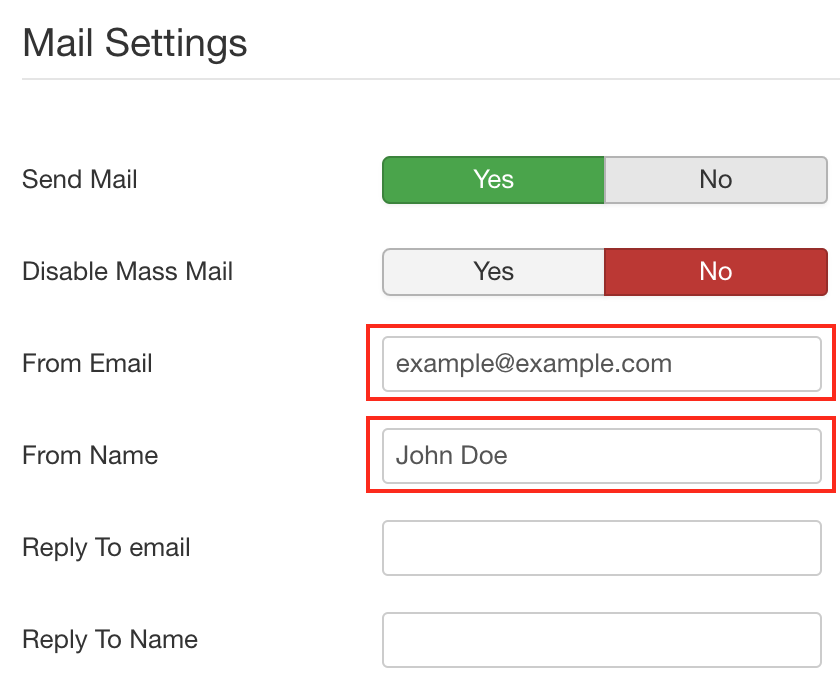Select the Reply To email text box
Screen dimensions: 840x686
pos(601,548)
